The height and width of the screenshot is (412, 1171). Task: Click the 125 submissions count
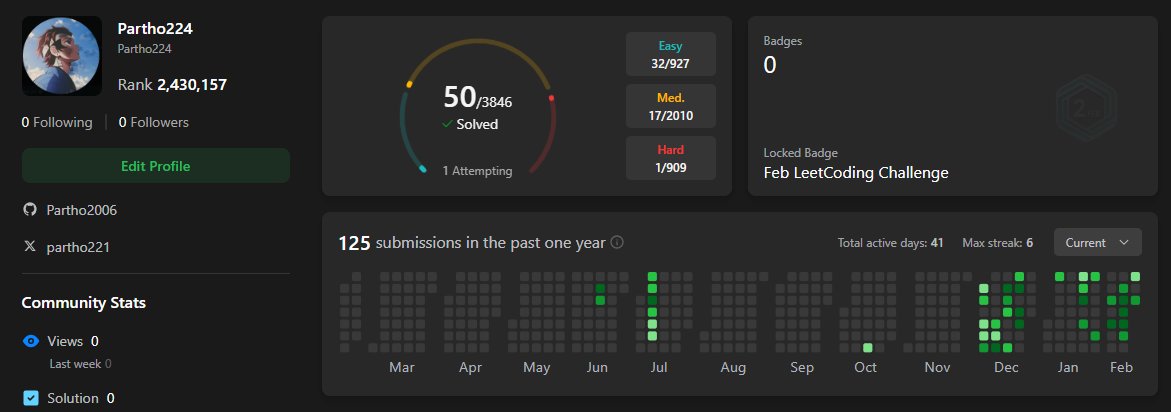355,243
